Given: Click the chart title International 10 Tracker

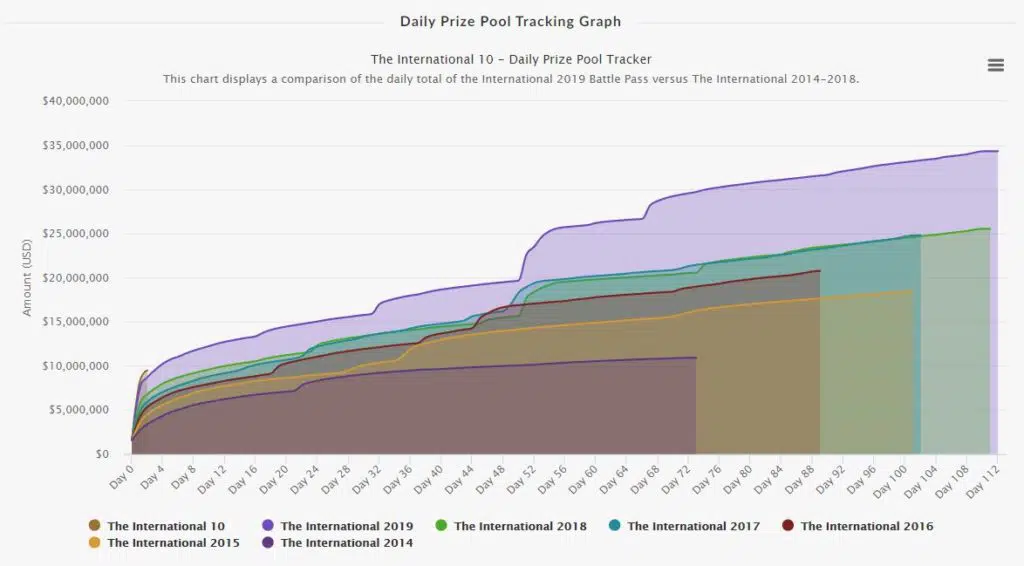Looking at the screenshot, I should pos(511,59).
